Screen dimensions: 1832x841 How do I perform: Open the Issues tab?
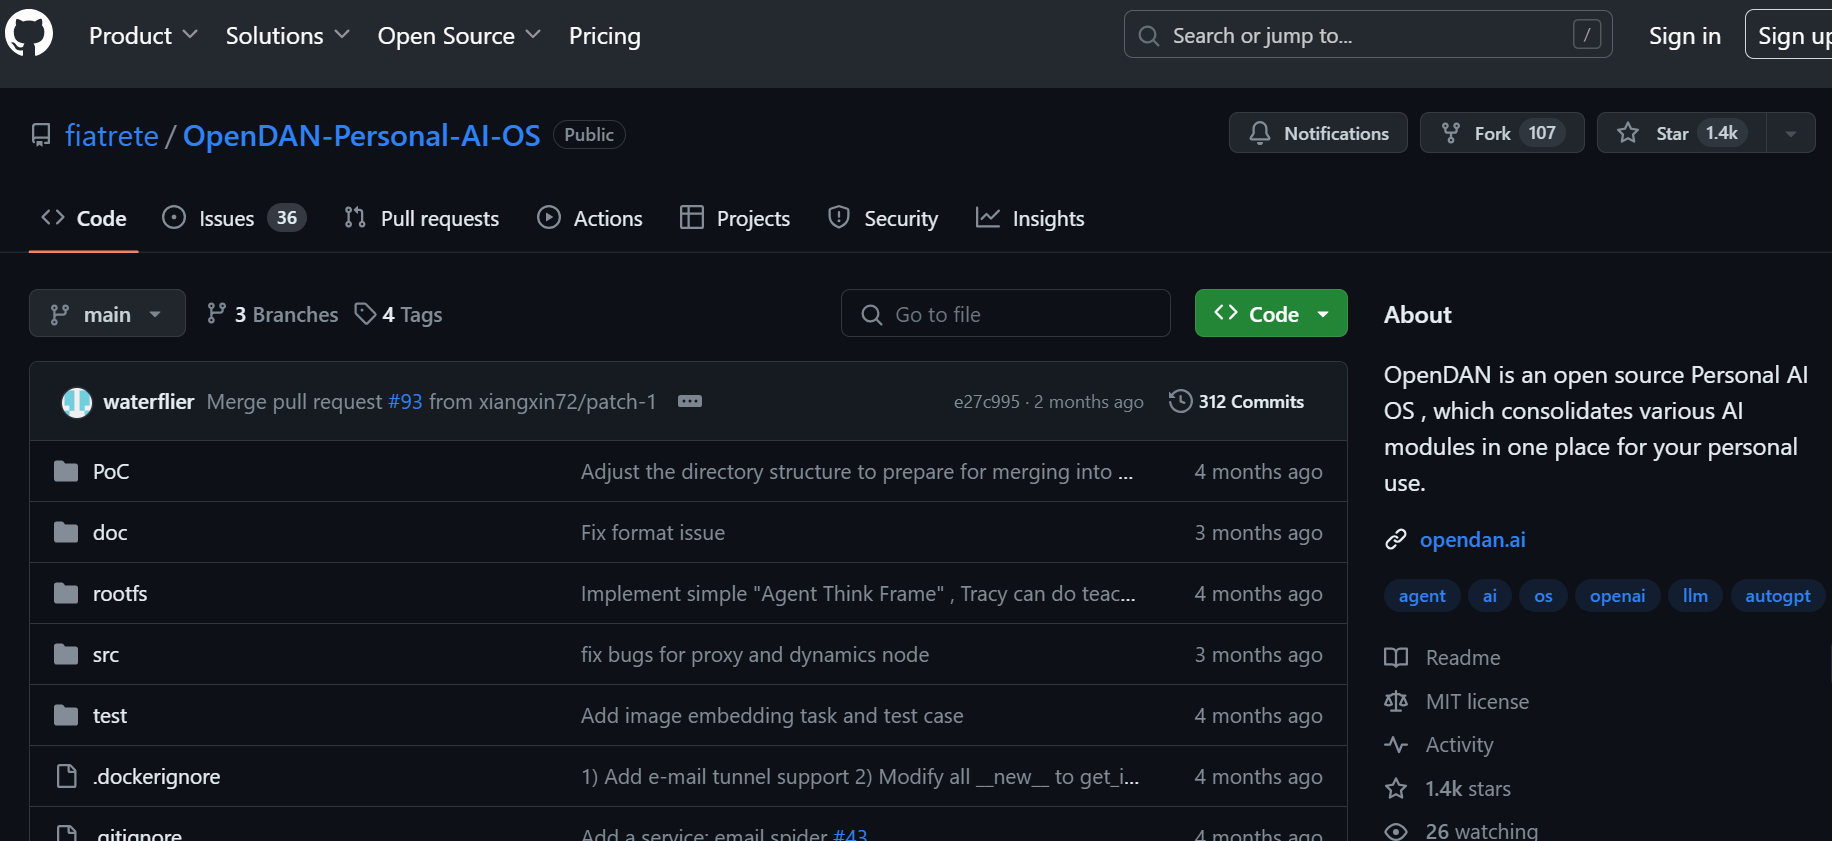coord(234,218)
